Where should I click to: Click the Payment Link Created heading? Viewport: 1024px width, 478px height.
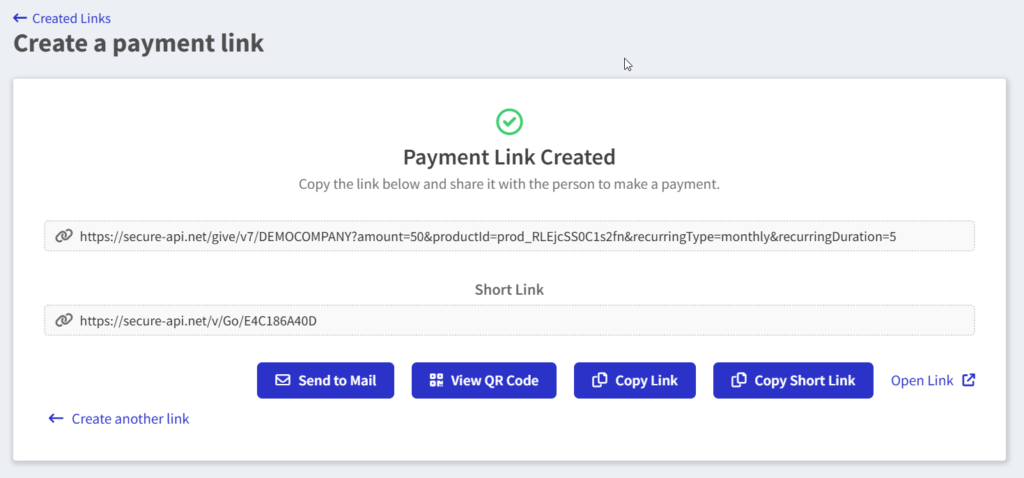(509, 157)
